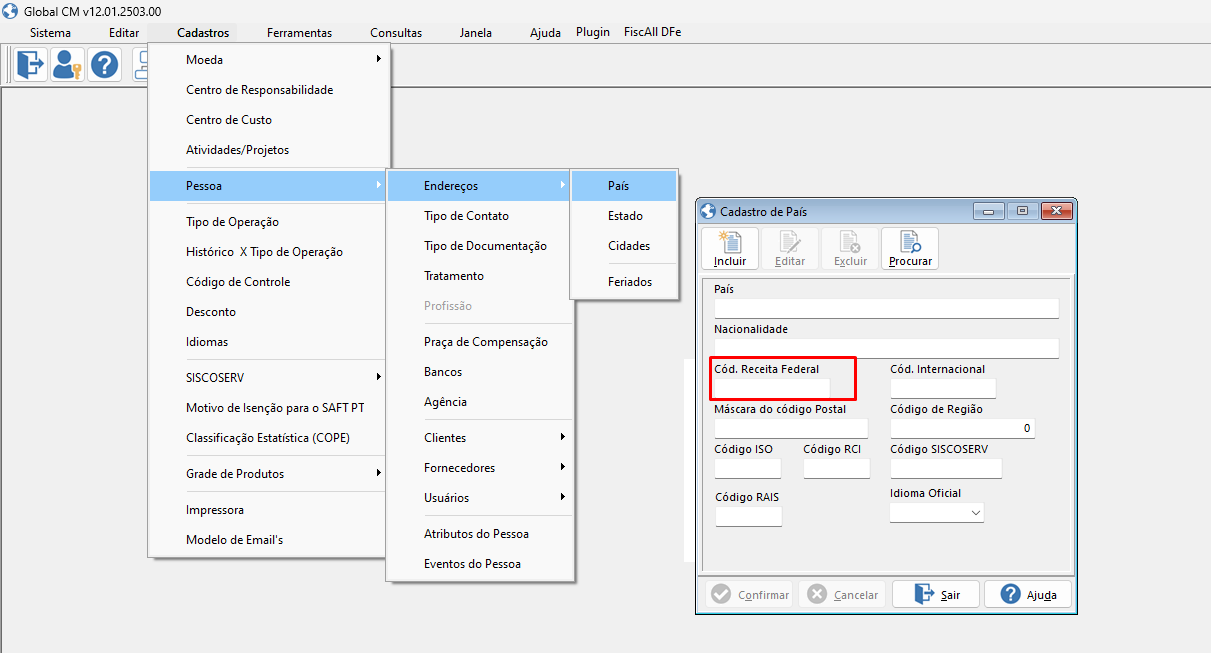Select Classificação Estatística (COPE) entry

(x=269, y=438)
